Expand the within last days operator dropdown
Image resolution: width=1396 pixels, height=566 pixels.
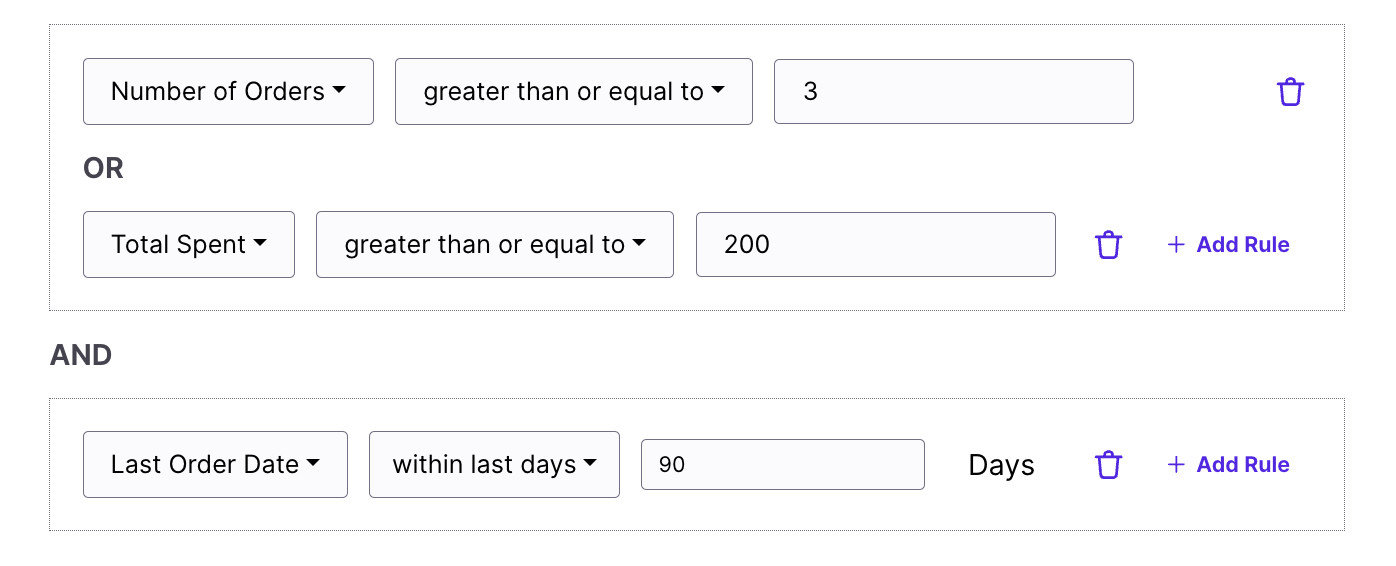(494, 465)
